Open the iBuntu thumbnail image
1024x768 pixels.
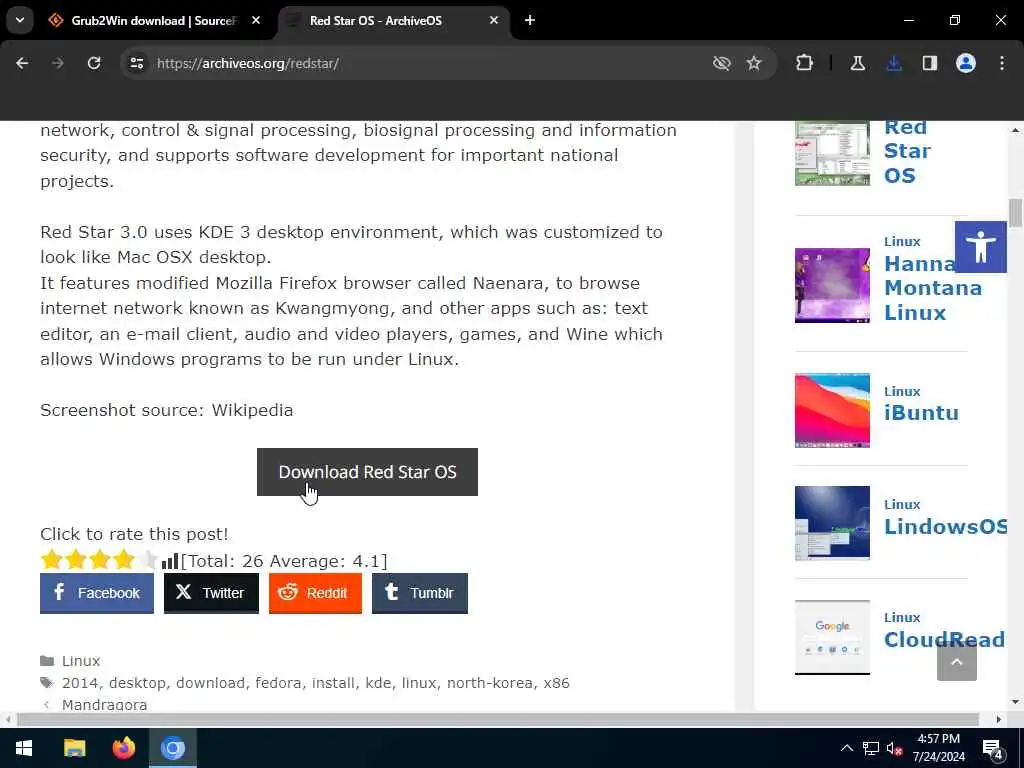click(x=832, y=410)
